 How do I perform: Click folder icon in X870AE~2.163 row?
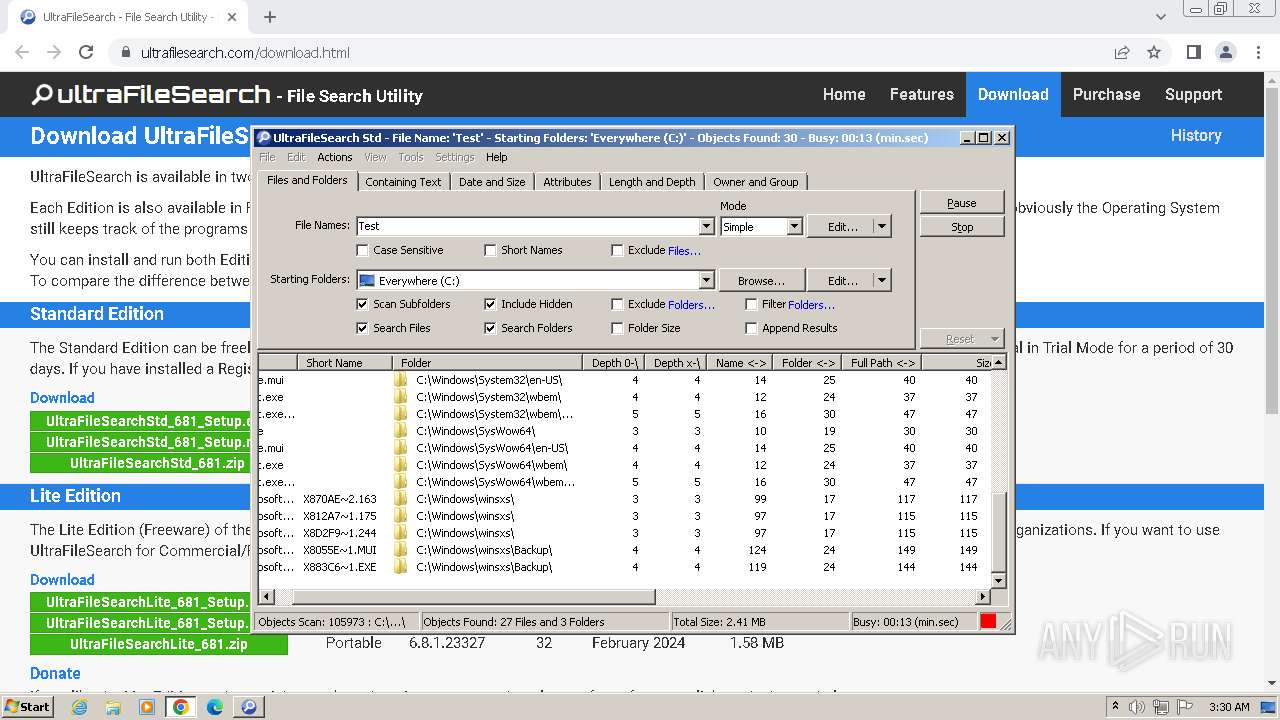401,499
